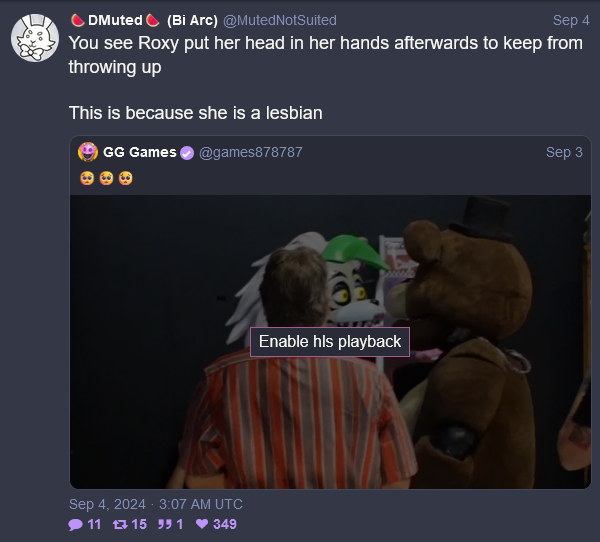Open the @MutedNotSuited handle link
600x542 pixels.
[x=280, y=20]
